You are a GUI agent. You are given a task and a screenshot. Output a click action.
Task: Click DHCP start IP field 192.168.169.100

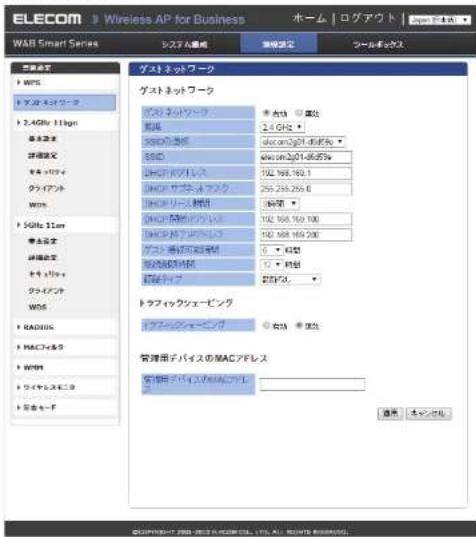[x=305, y=219]
